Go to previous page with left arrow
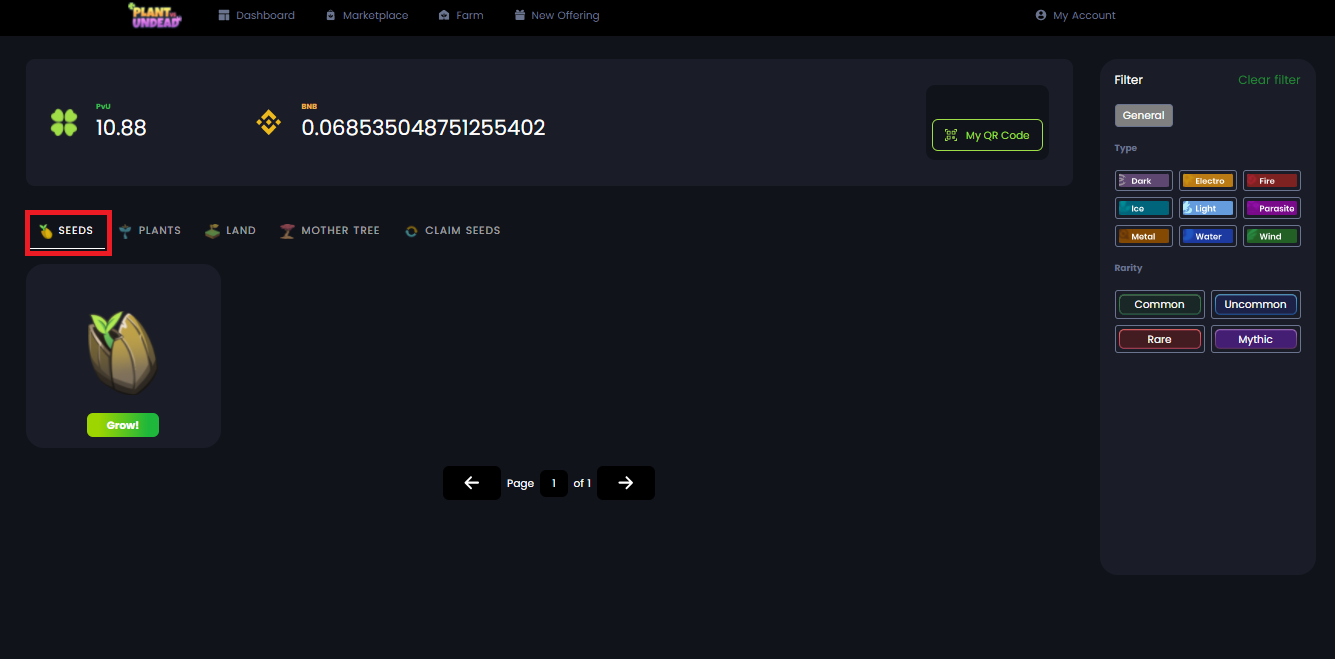1335x659 pixels. coord(472,483)
